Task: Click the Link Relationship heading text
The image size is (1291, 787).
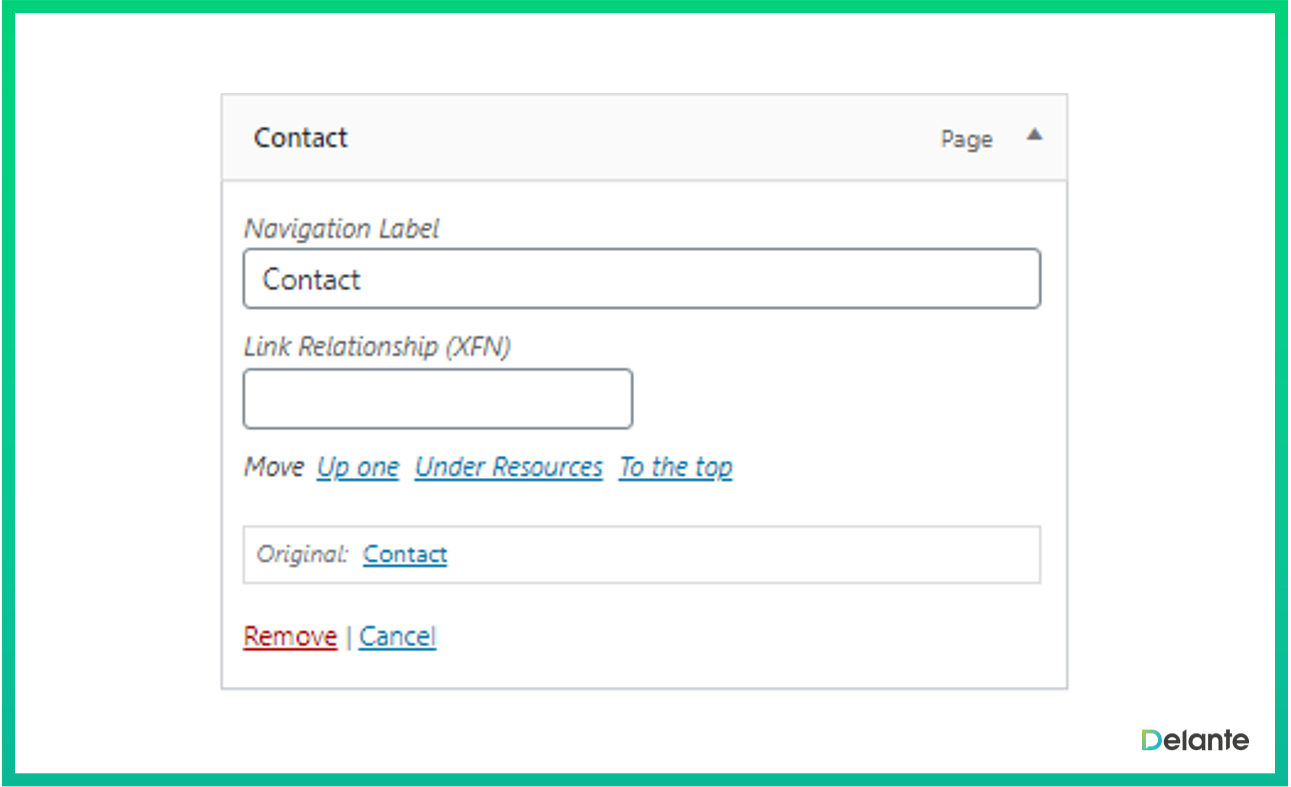Action: pos(378,347)
